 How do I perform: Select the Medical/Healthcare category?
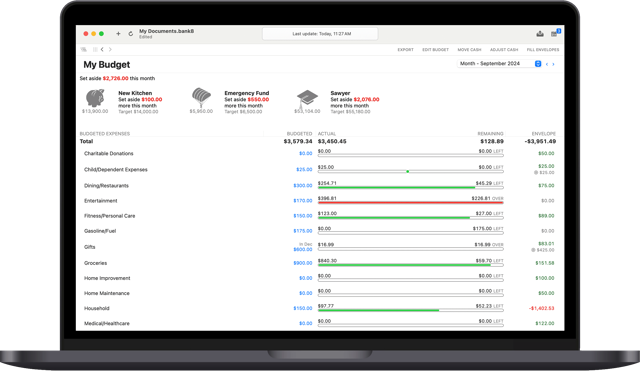(107, 323)
